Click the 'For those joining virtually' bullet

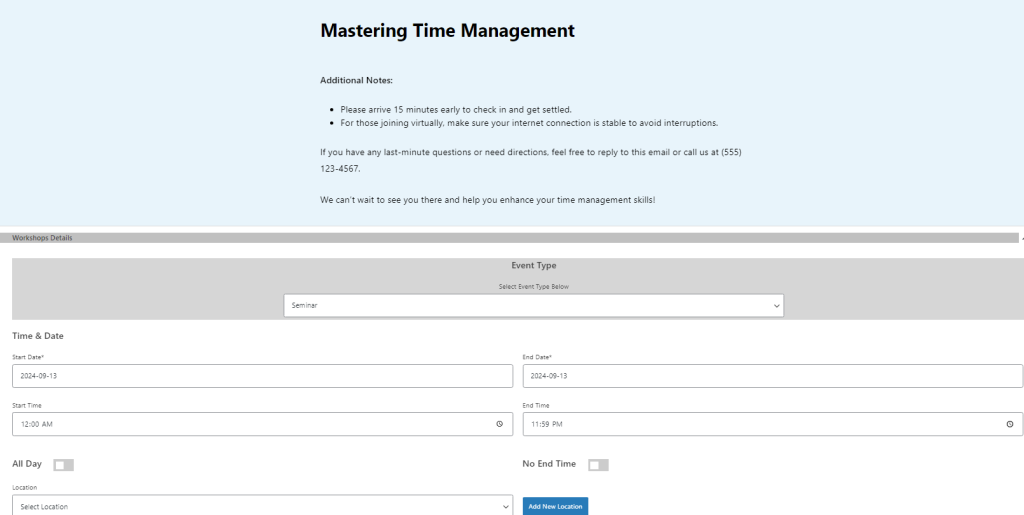pos(529,123)
